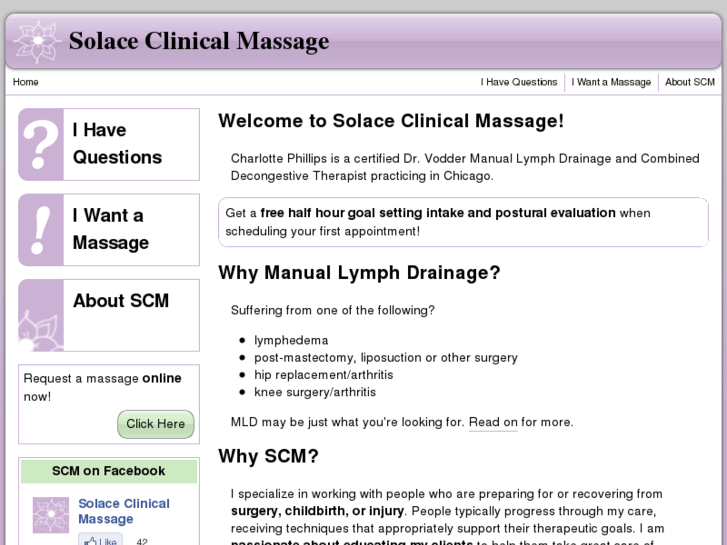Click the flower icon beside About SCM

41,315
